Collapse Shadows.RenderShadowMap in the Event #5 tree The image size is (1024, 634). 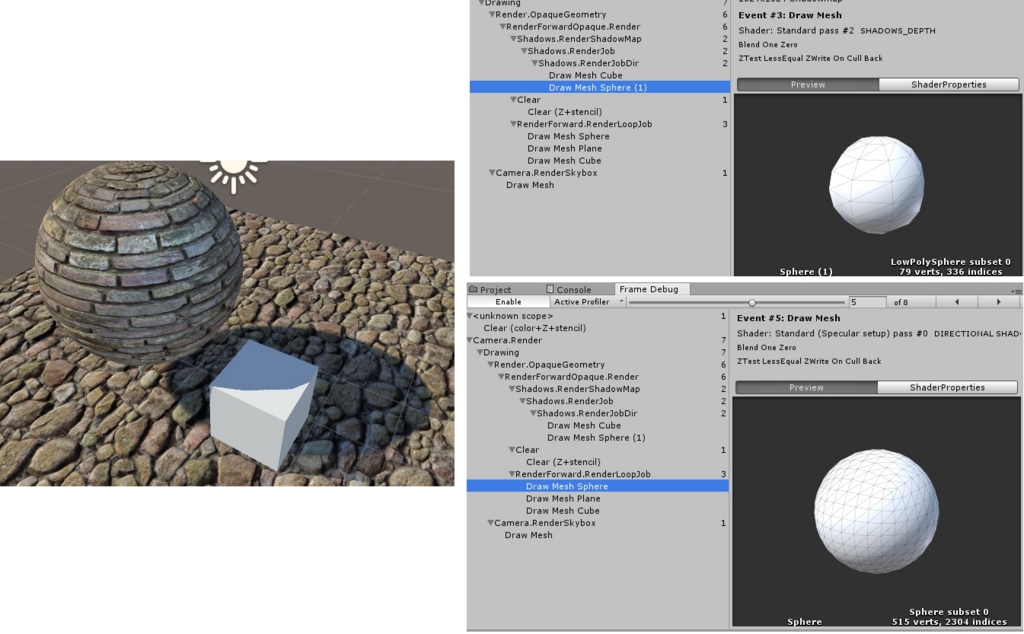pyautogui.click(x=512, y=389)
